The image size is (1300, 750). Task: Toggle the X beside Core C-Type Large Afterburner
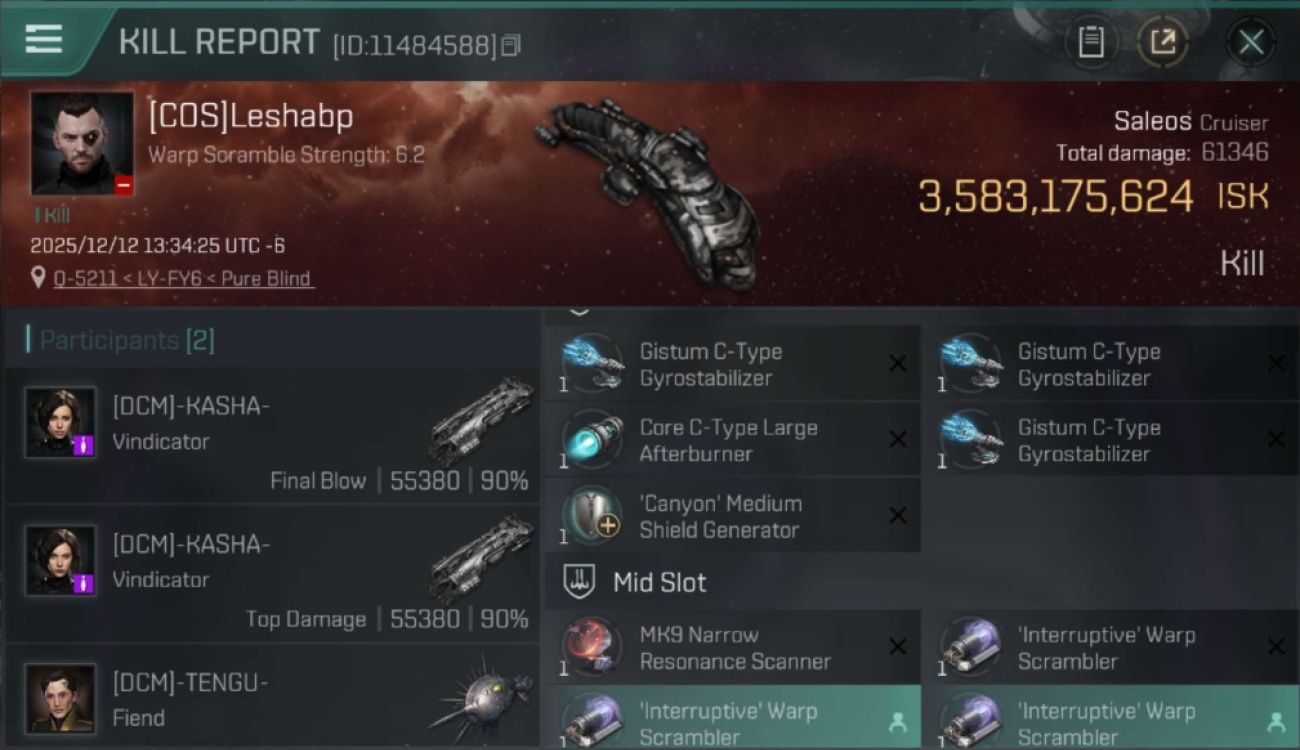tap(897, 440)
